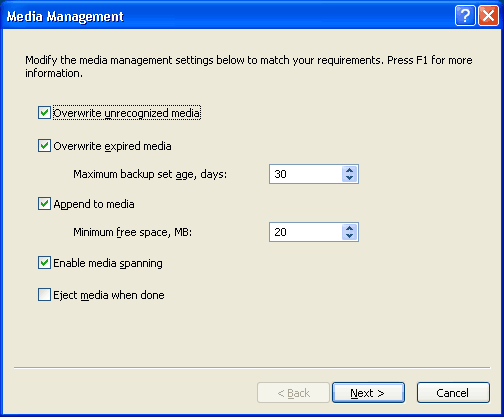Focus the Minimum free space field
This screenshot has width=504, height=417.
click(x=305, y=232)
